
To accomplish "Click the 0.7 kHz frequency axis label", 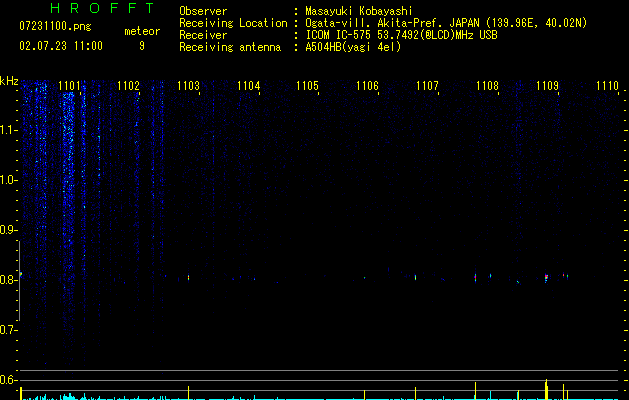I will click(x=8, y=330).
